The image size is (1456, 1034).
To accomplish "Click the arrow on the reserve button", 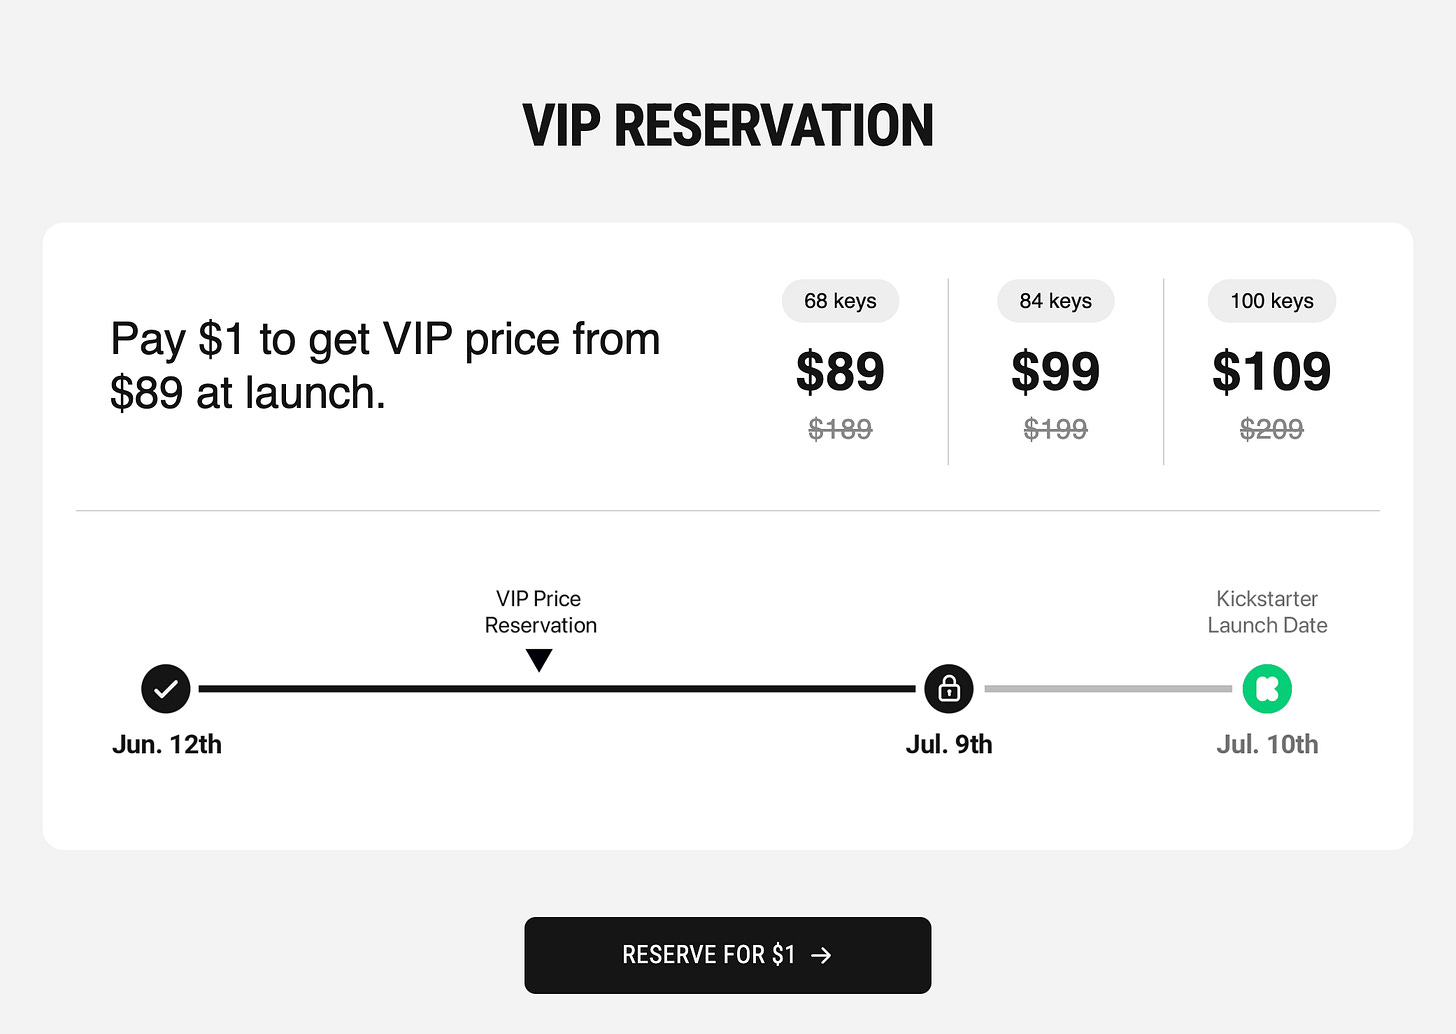I will [x=821, y=956].
